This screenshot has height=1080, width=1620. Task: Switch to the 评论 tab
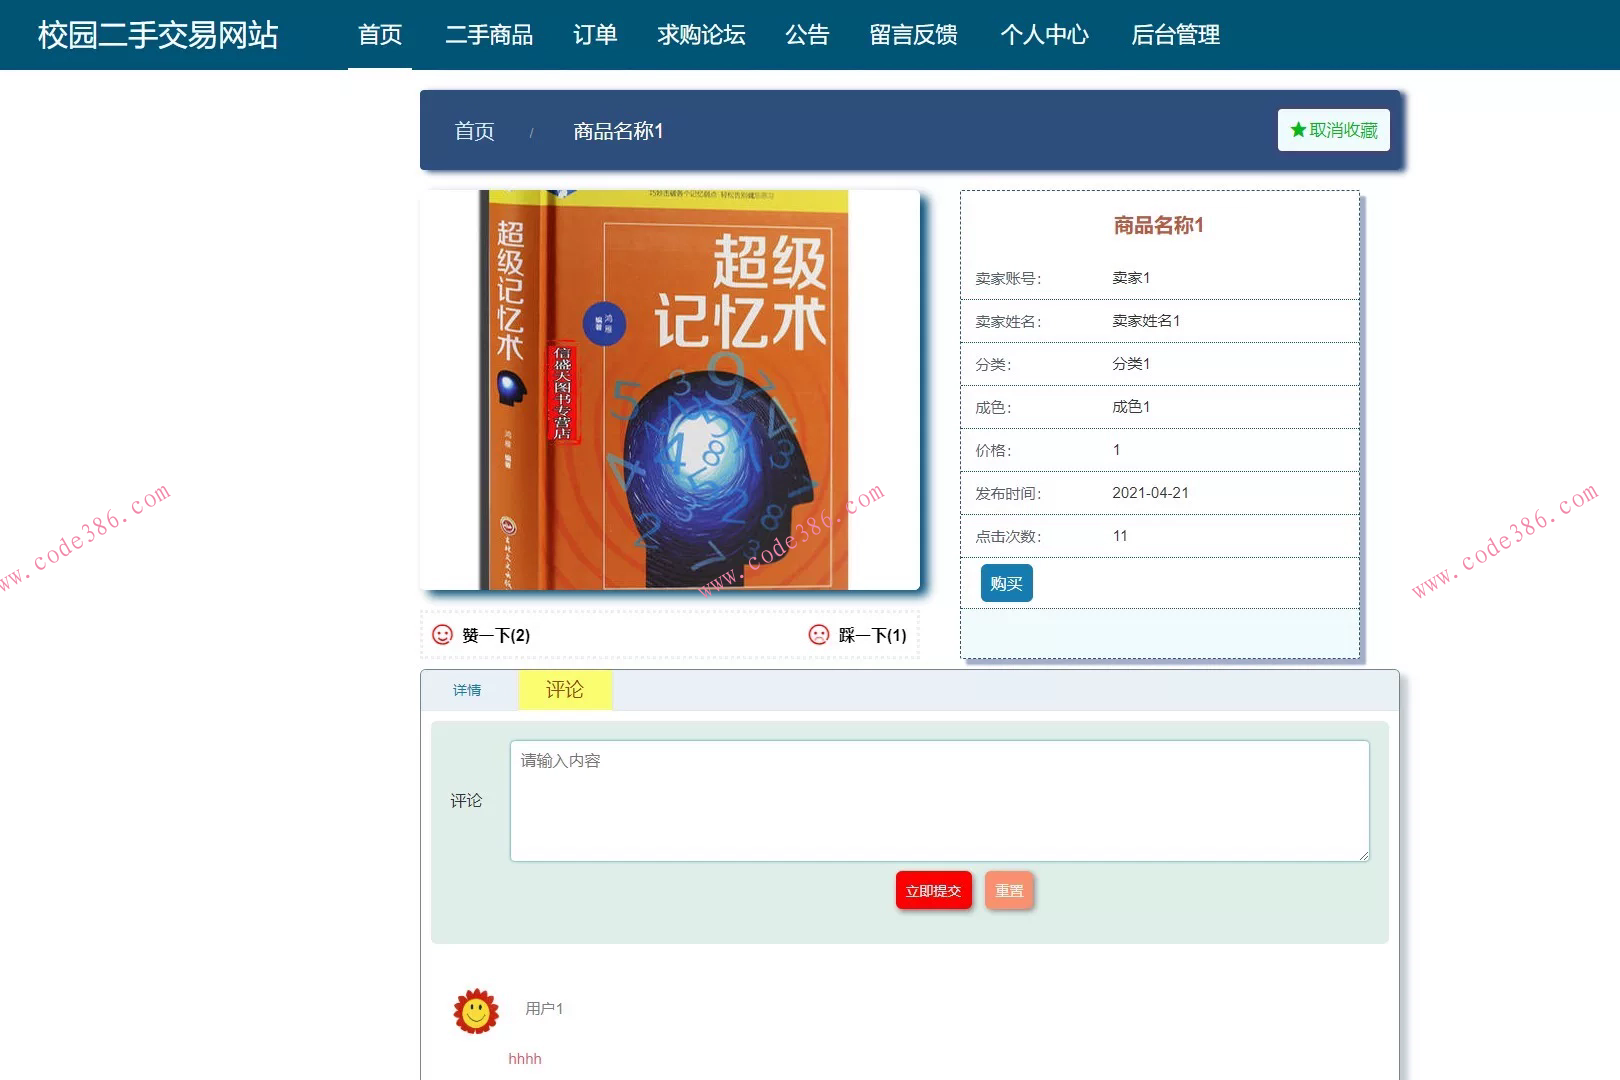[564, 689]
